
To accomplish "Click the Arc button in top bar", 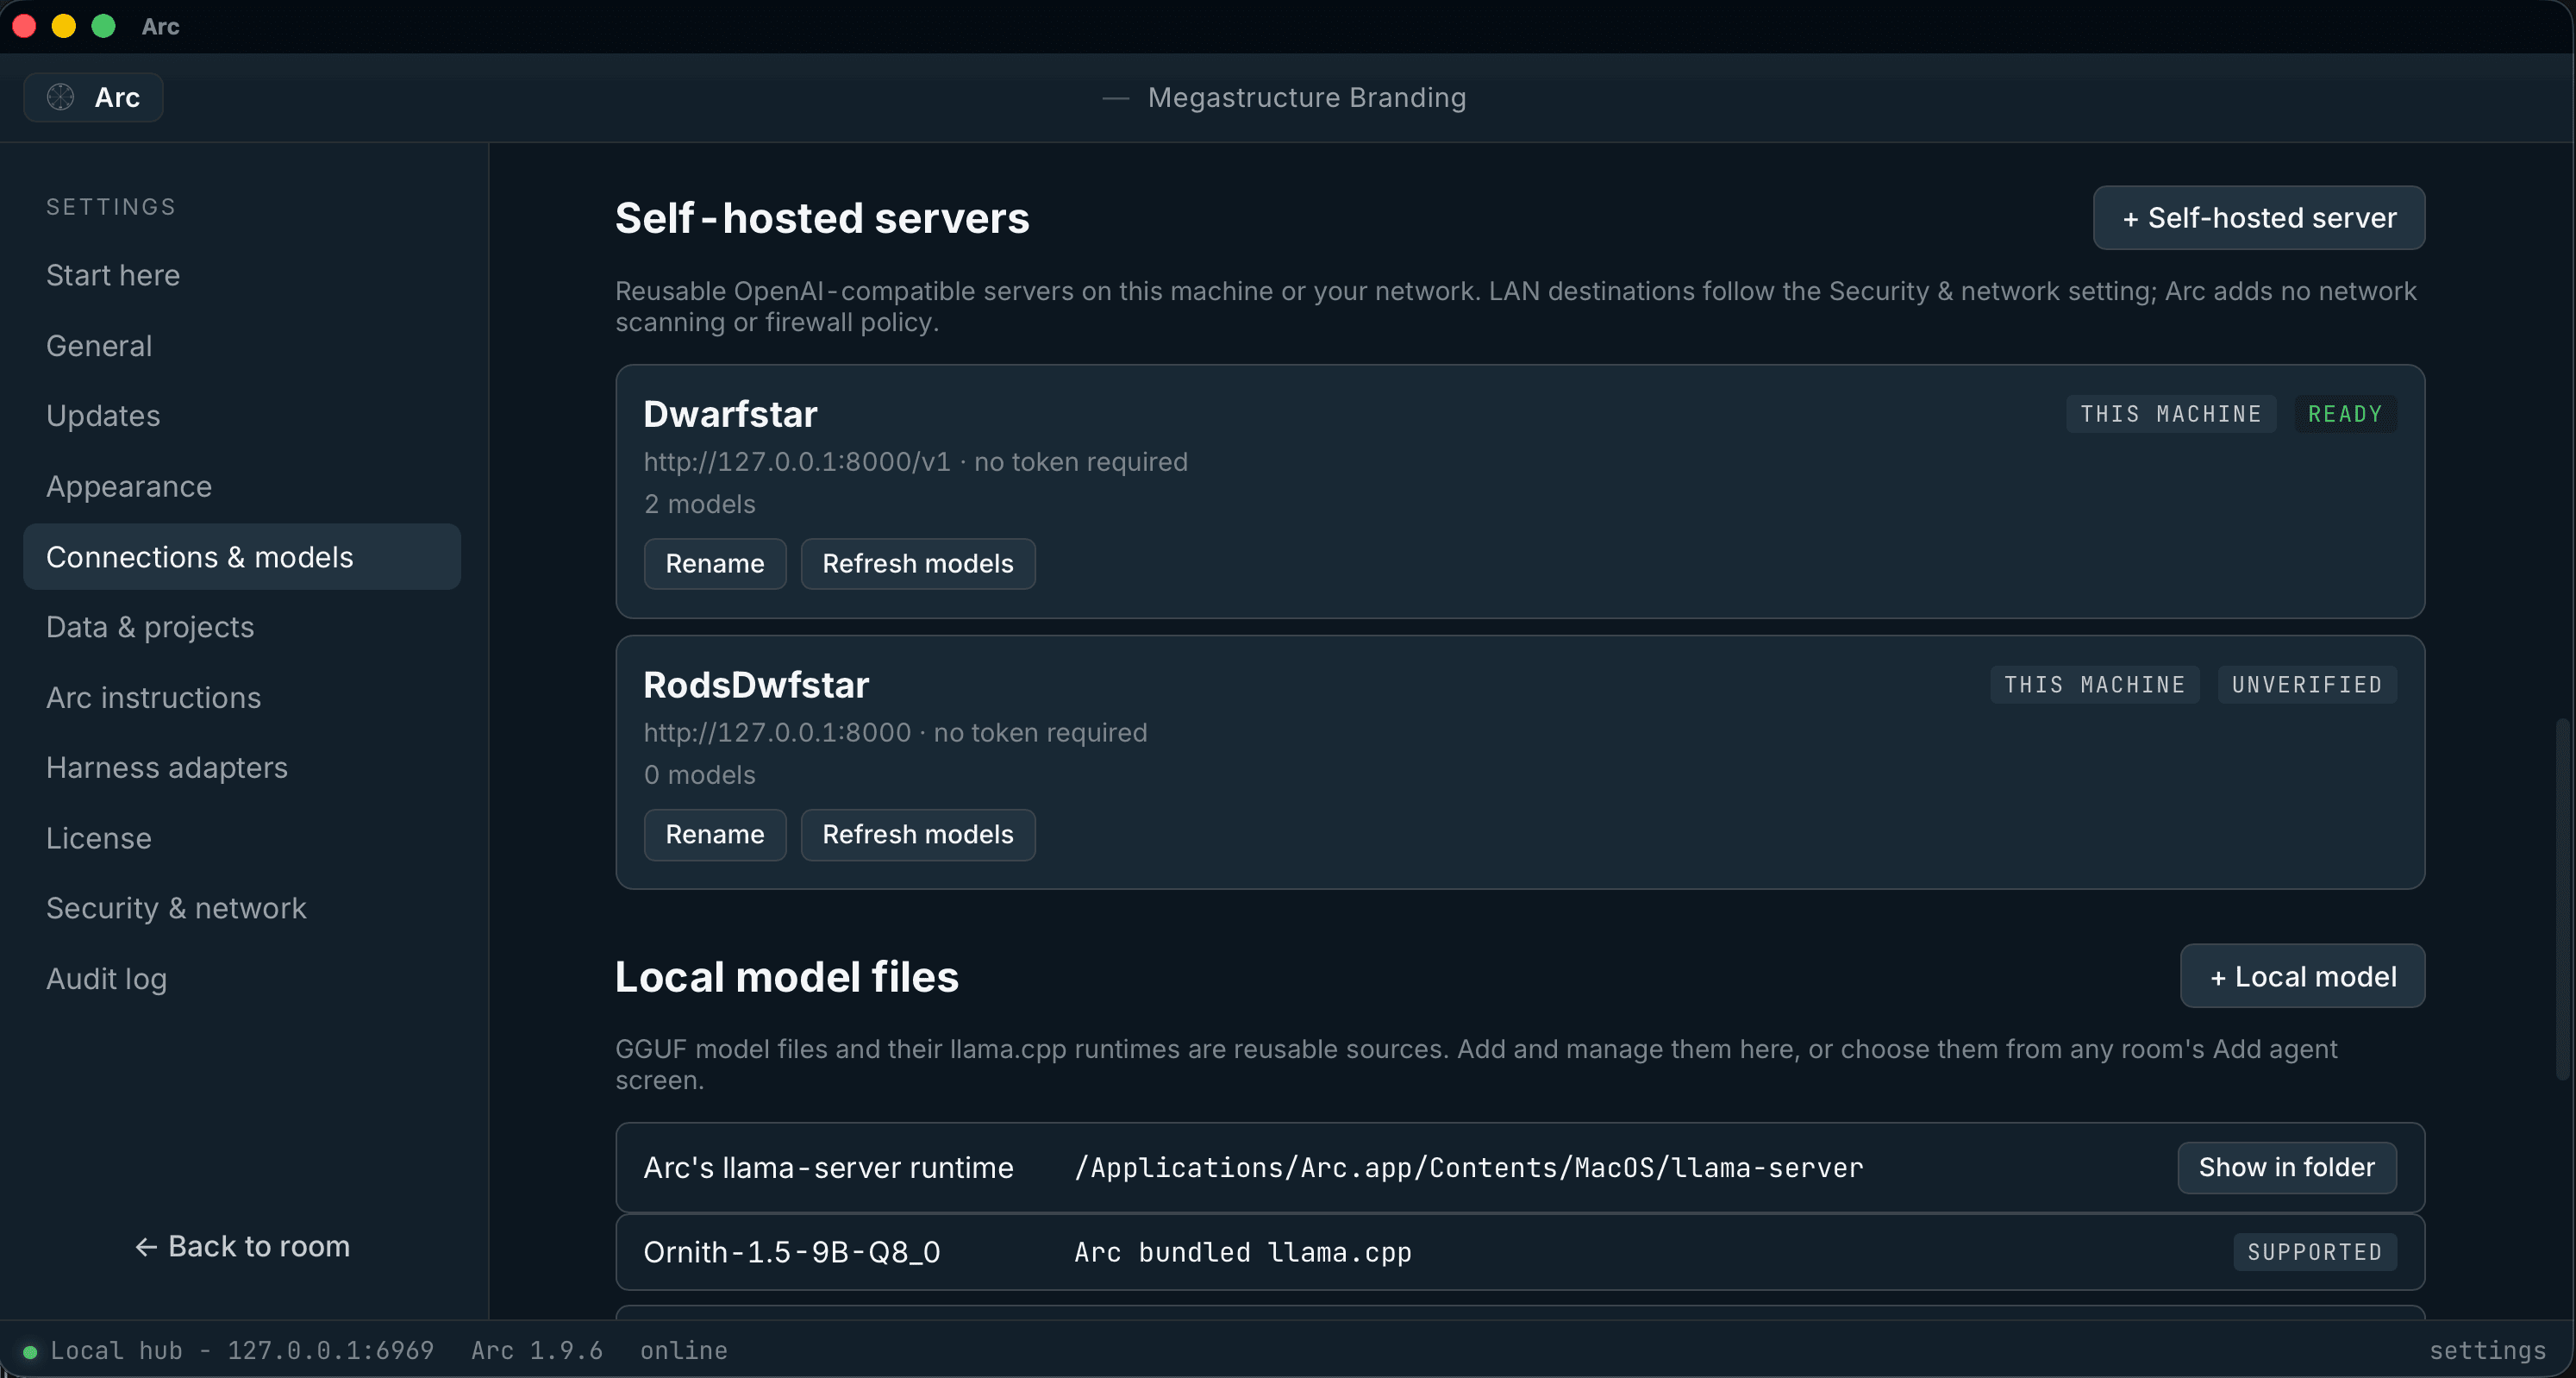I will point(94,97).
